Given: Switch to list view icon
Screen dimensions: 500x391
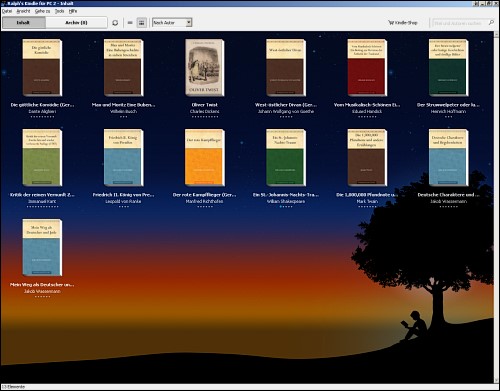Looking at the screenshot, I should [130, 23].
